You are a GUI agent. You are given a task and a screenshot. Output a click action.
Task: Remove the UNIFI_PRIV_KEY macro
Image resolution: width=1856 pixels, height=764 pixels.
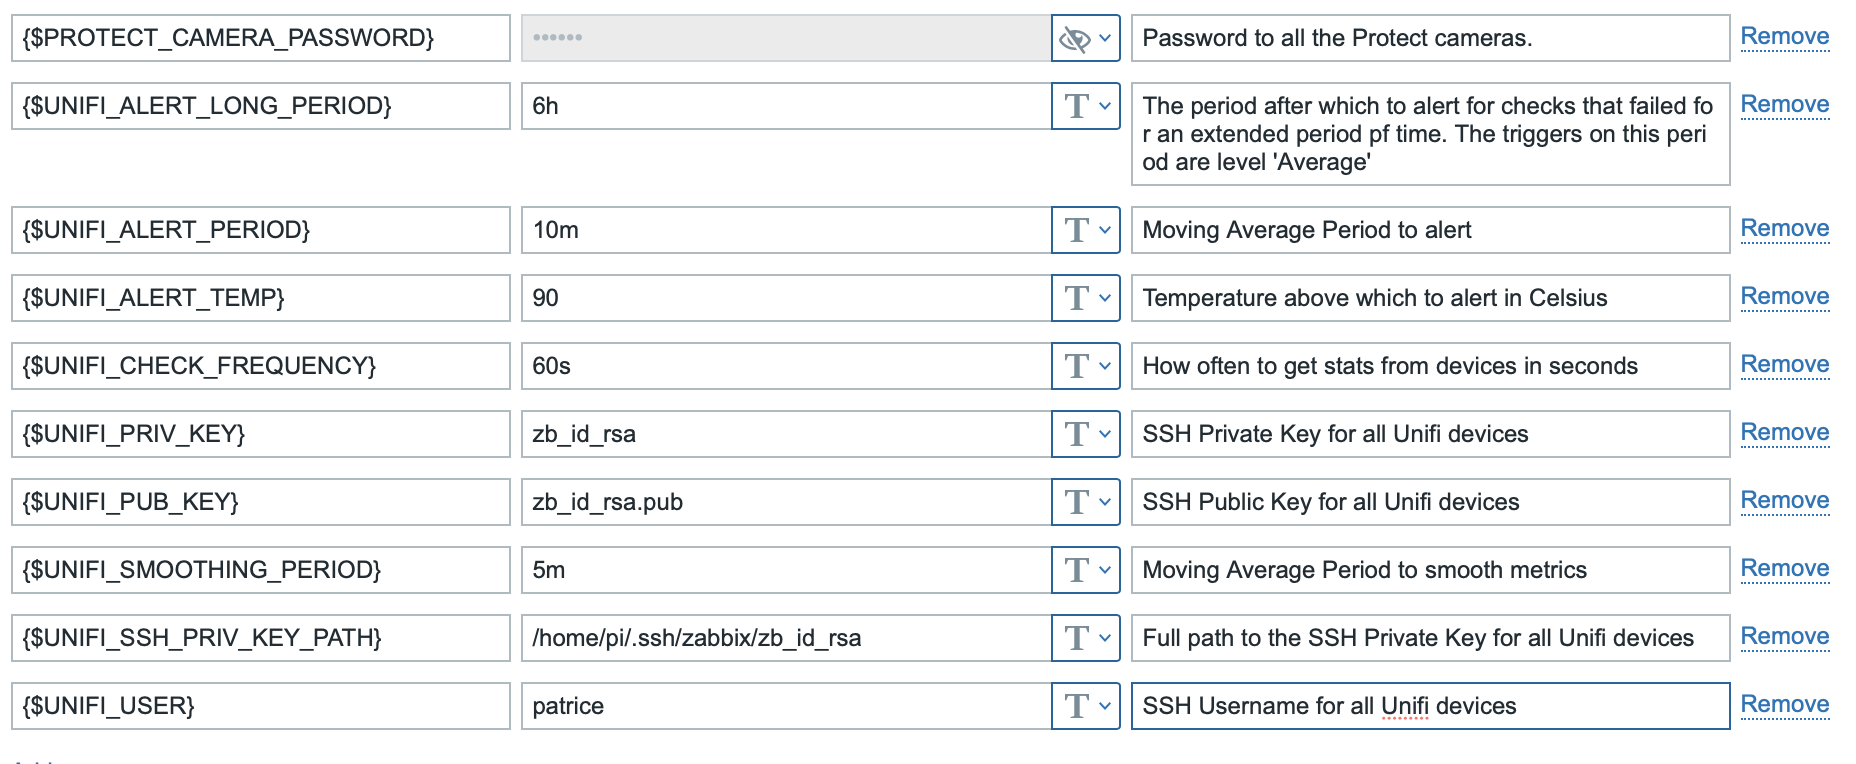(1785, 433)
